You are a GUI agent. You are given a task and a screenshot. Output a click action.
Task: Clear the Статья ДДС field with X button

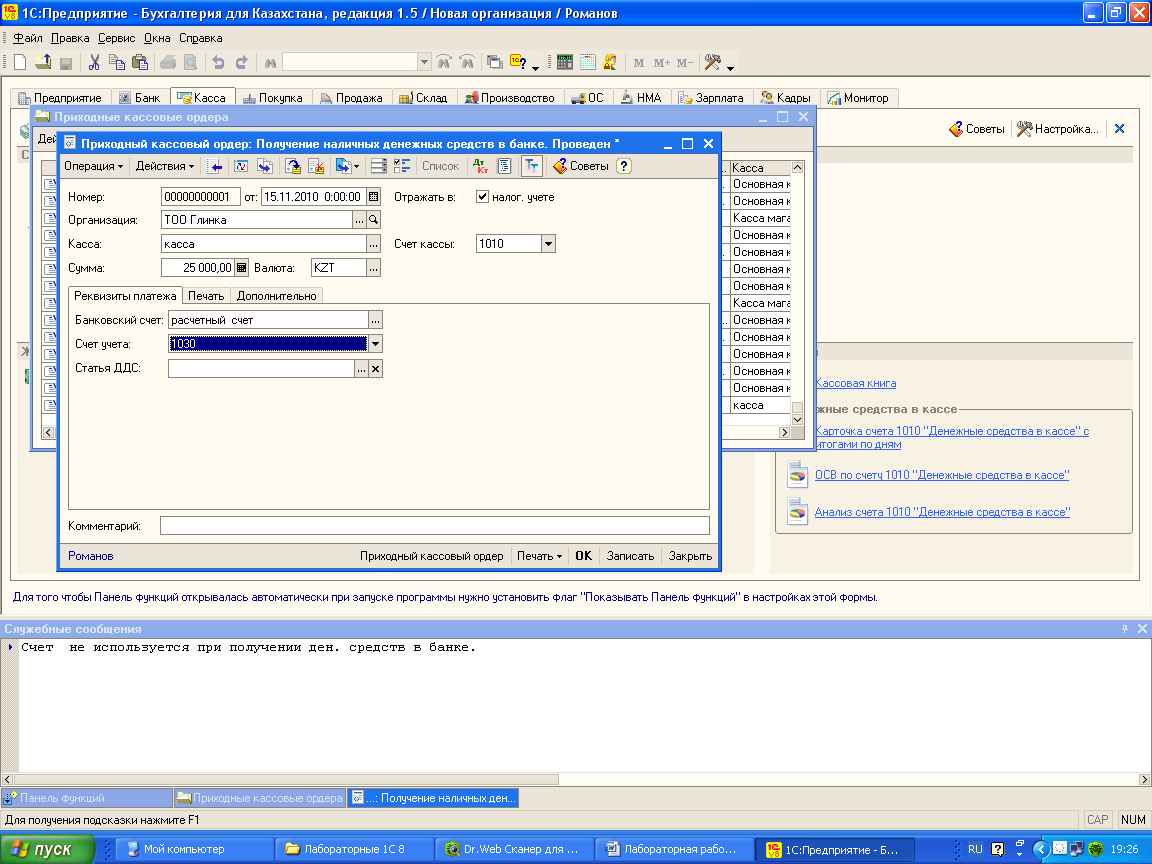375,369
